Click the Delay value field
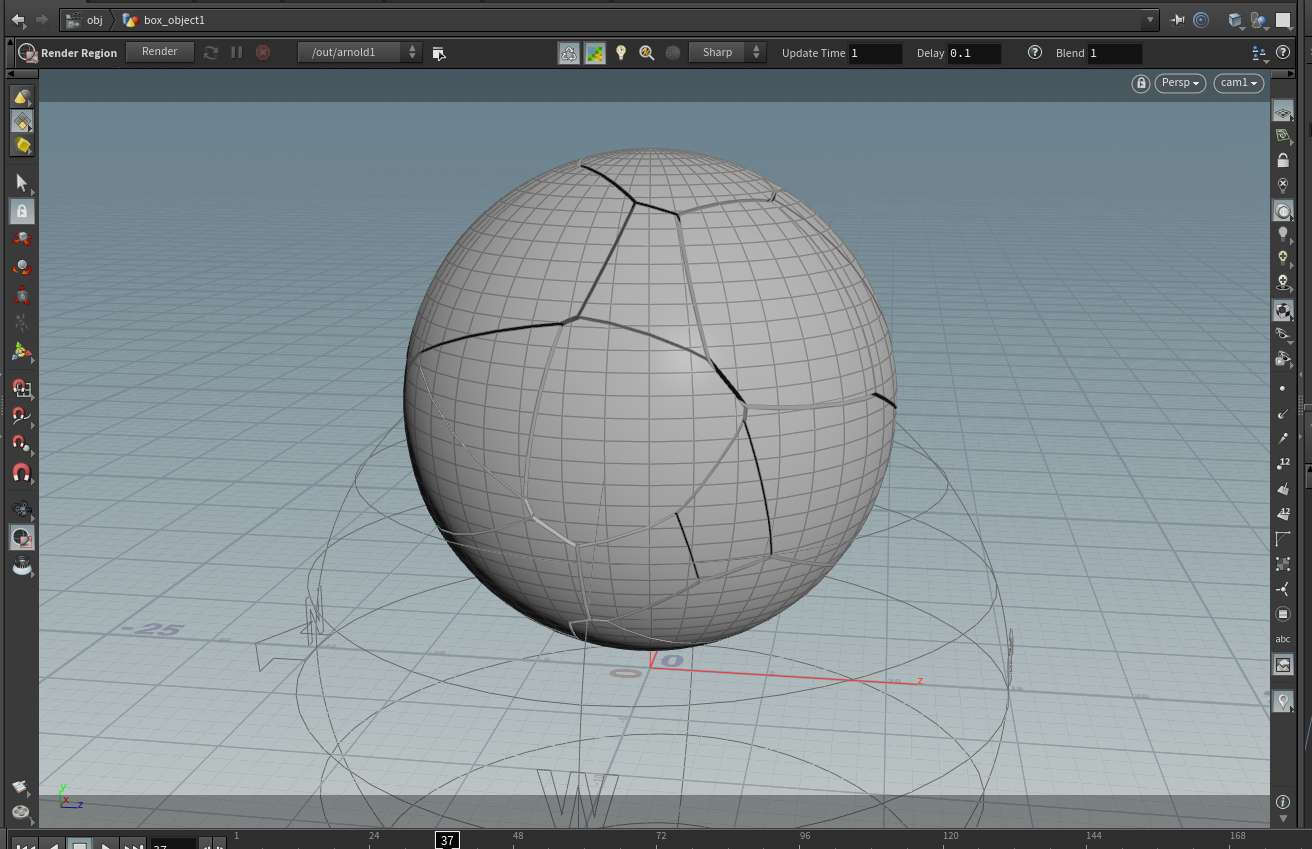Image resolution: width=1312 pixels, height=849 pixels. click(x=974, y=53)
